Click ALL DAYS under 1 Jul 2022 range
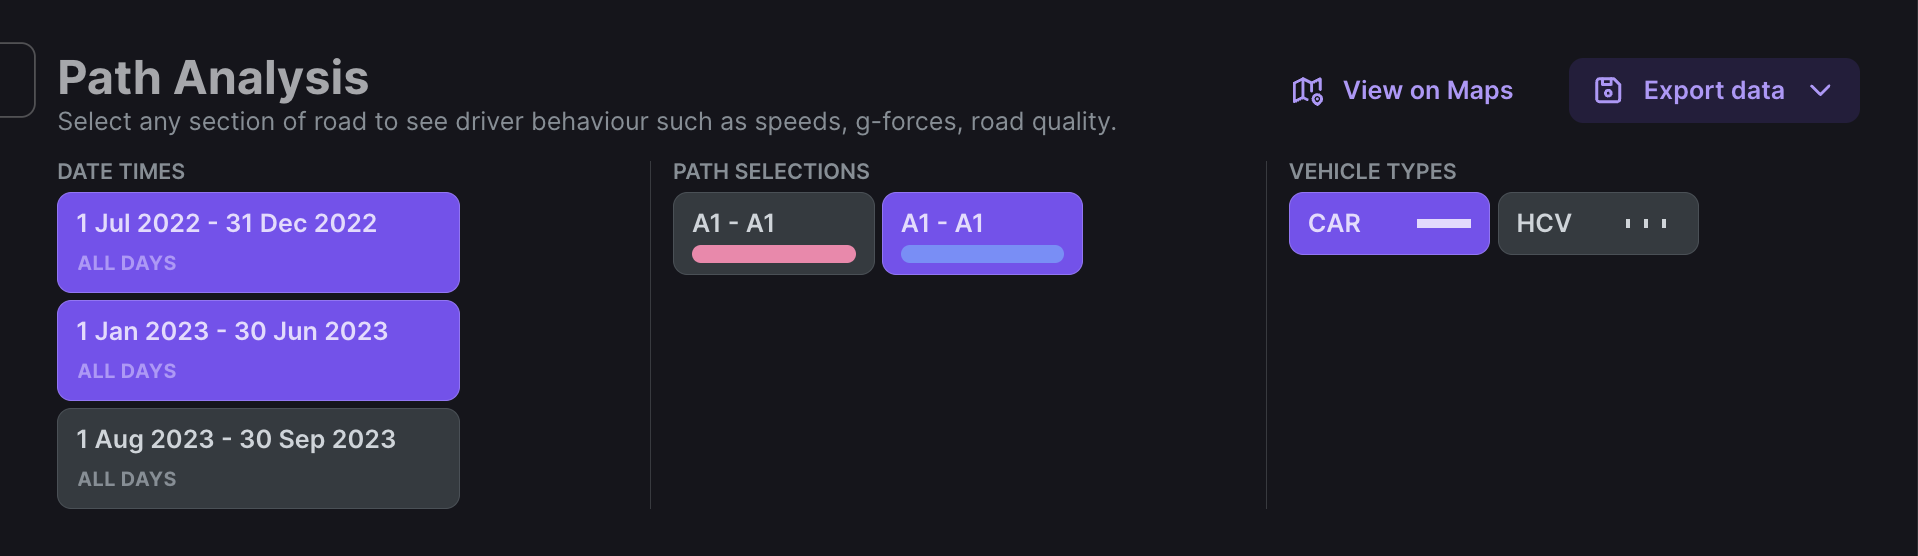The width and height of the screenshot is (1918, 556). click(127, 263)
